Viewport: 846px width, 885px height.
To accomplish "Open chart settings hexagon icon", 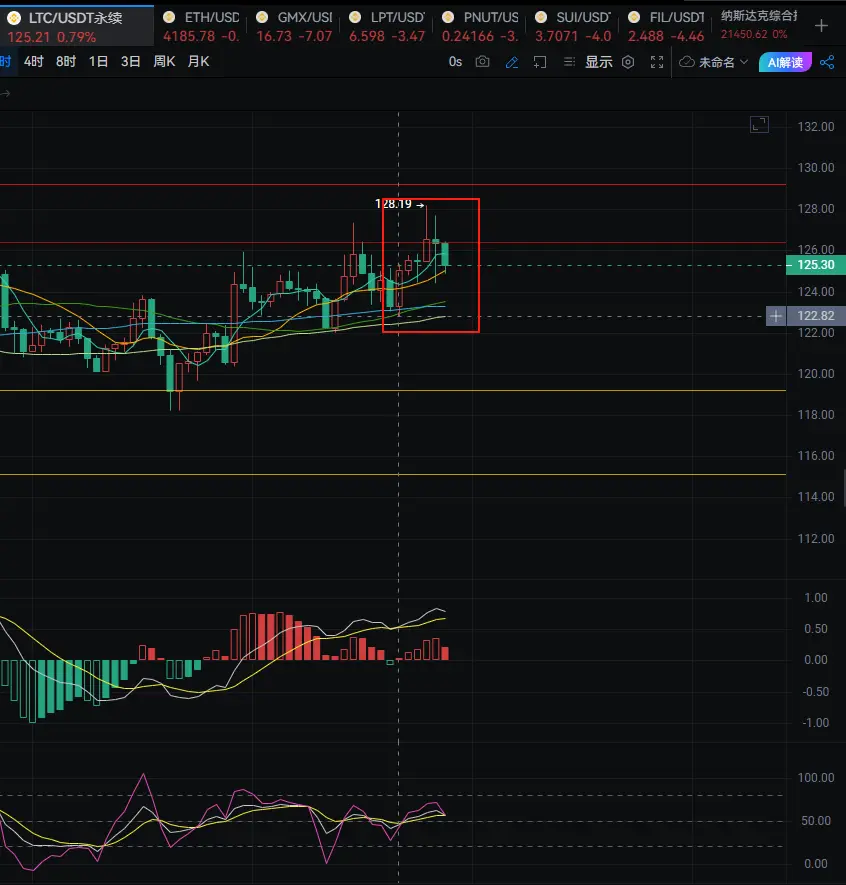I will pyautogui.click(x=628, y=62).
